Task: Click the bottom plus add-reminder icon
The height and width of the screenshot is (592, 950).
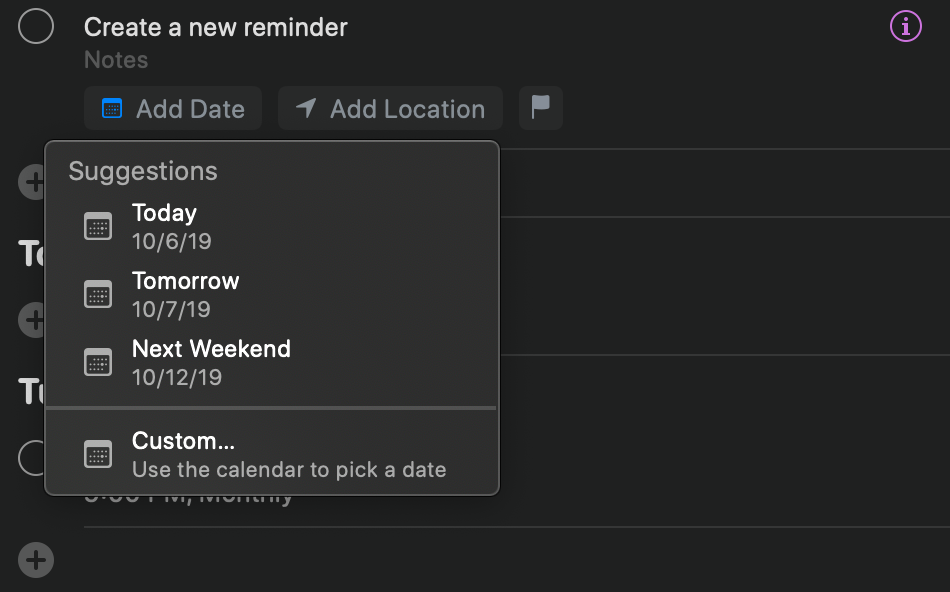Action: tap(36, 559)
